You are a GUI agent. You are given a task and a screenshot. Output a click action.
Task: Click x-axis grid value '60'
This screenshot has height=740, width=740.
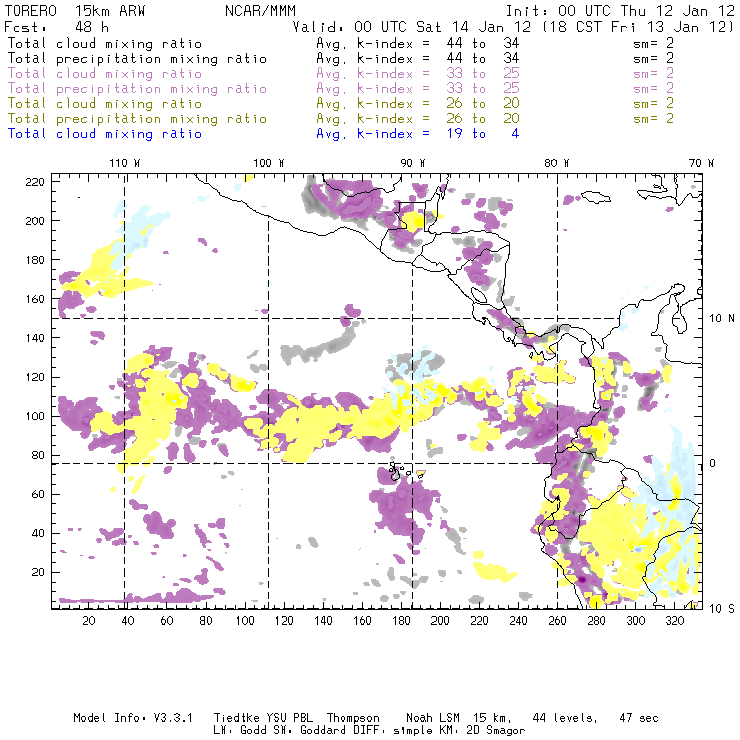point(167,621)
